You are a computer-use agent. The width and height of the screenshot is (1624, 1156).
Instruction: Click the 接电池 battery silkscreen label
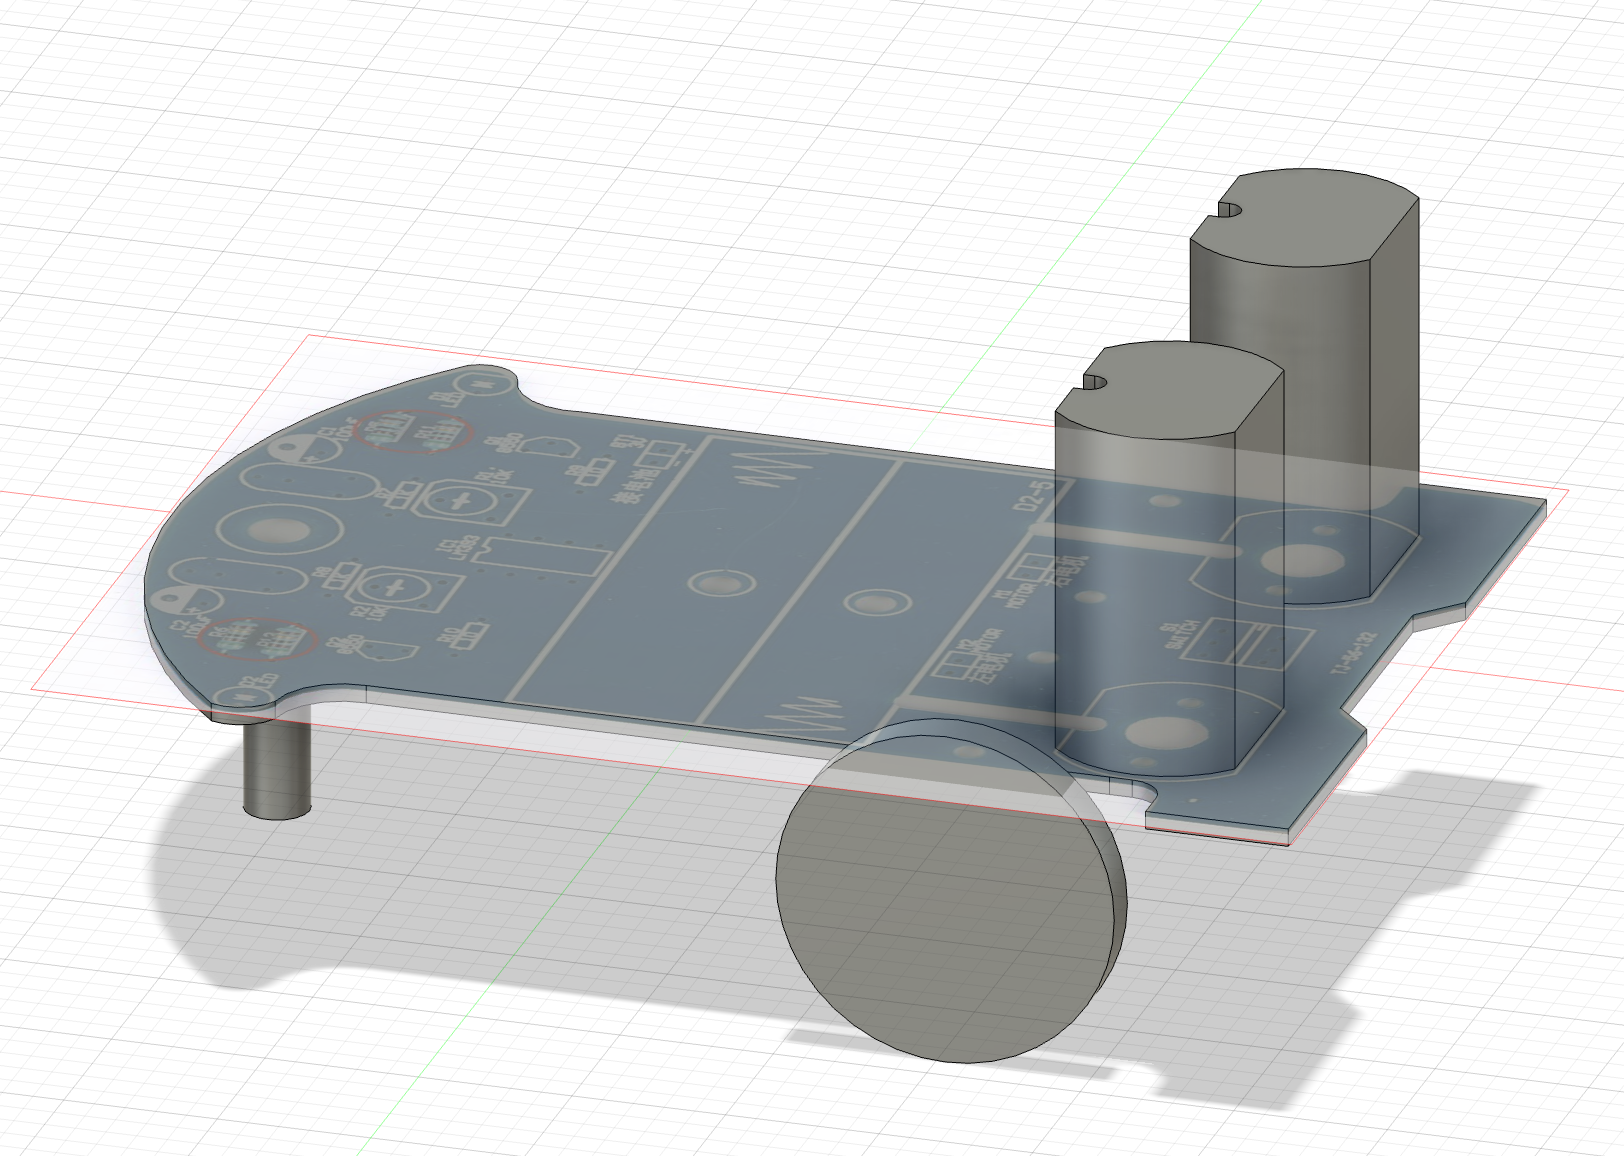tap(636, 487)
